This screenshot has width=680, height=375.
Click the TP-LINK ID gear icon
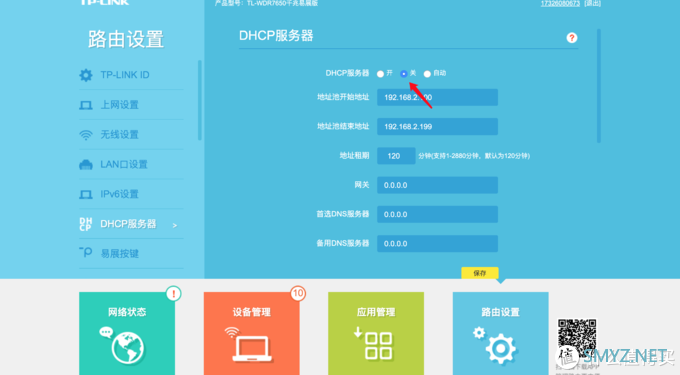[x=86, y=75]
